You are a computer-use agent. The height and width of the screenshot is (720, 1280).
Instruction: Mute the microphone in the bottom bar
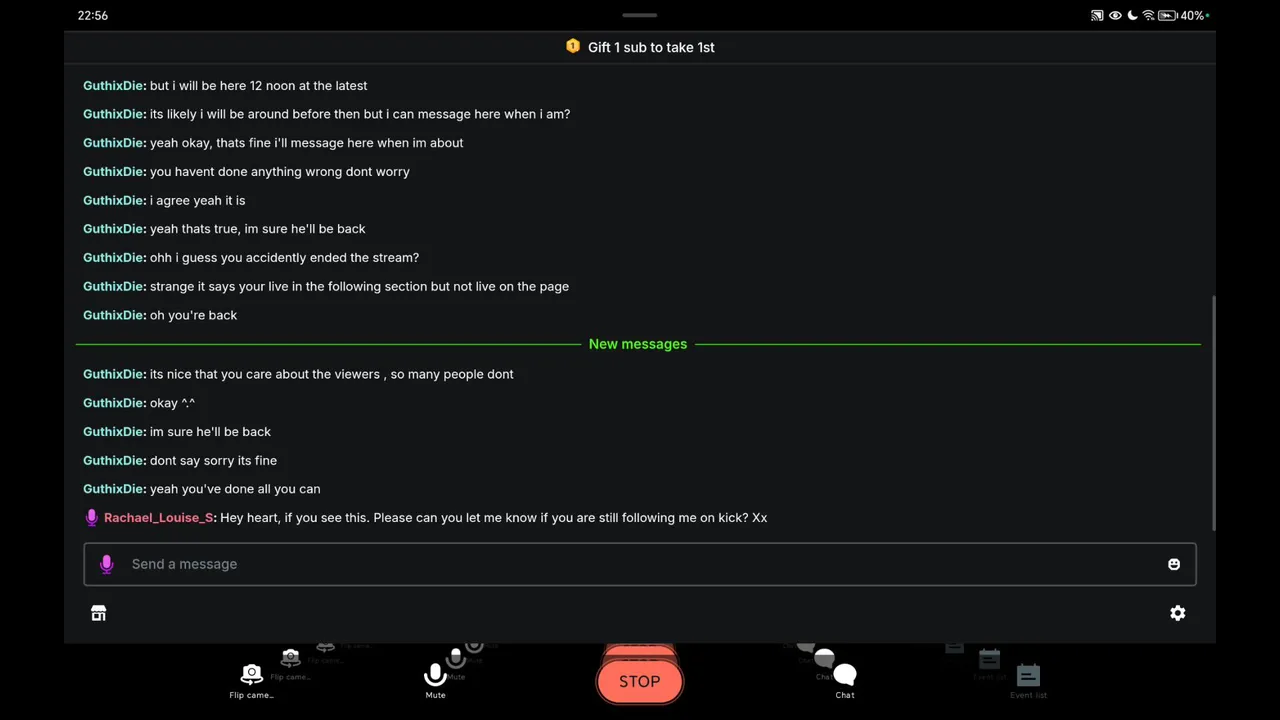(435, 680)
